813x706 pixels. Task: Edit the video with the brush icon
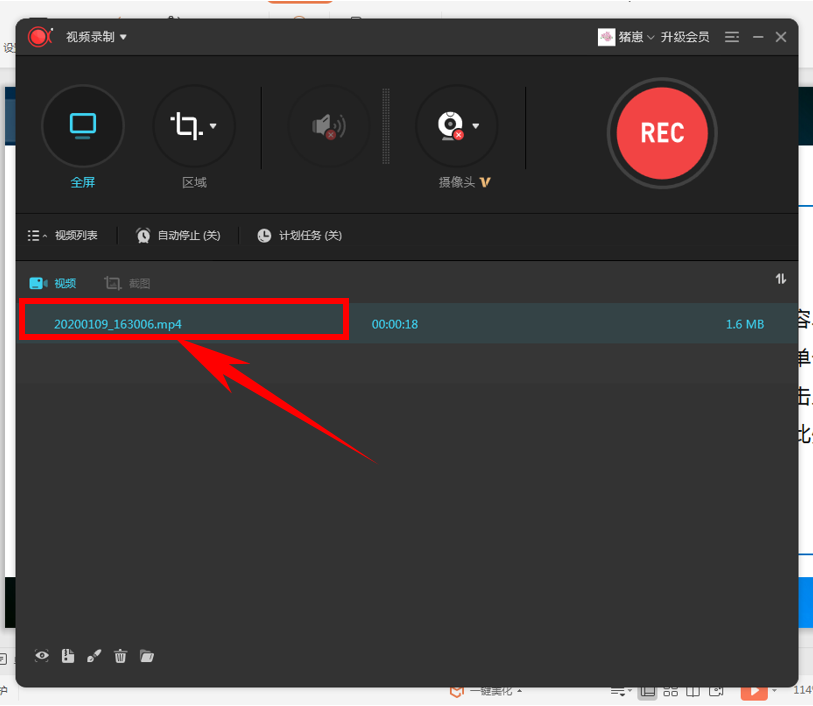[x=94, y=656]
